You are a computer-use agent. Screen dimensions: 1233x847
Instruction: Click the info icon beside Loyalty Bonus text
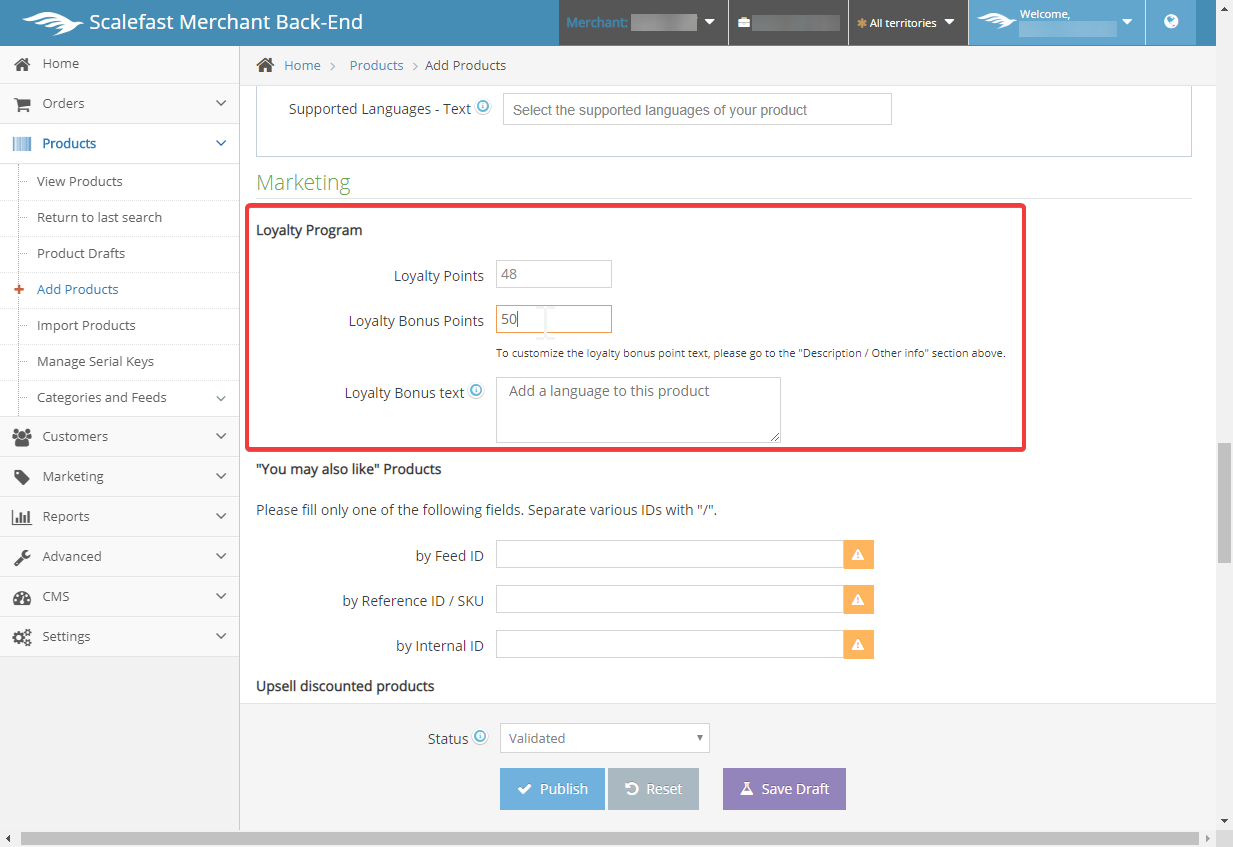coord(476,391)
